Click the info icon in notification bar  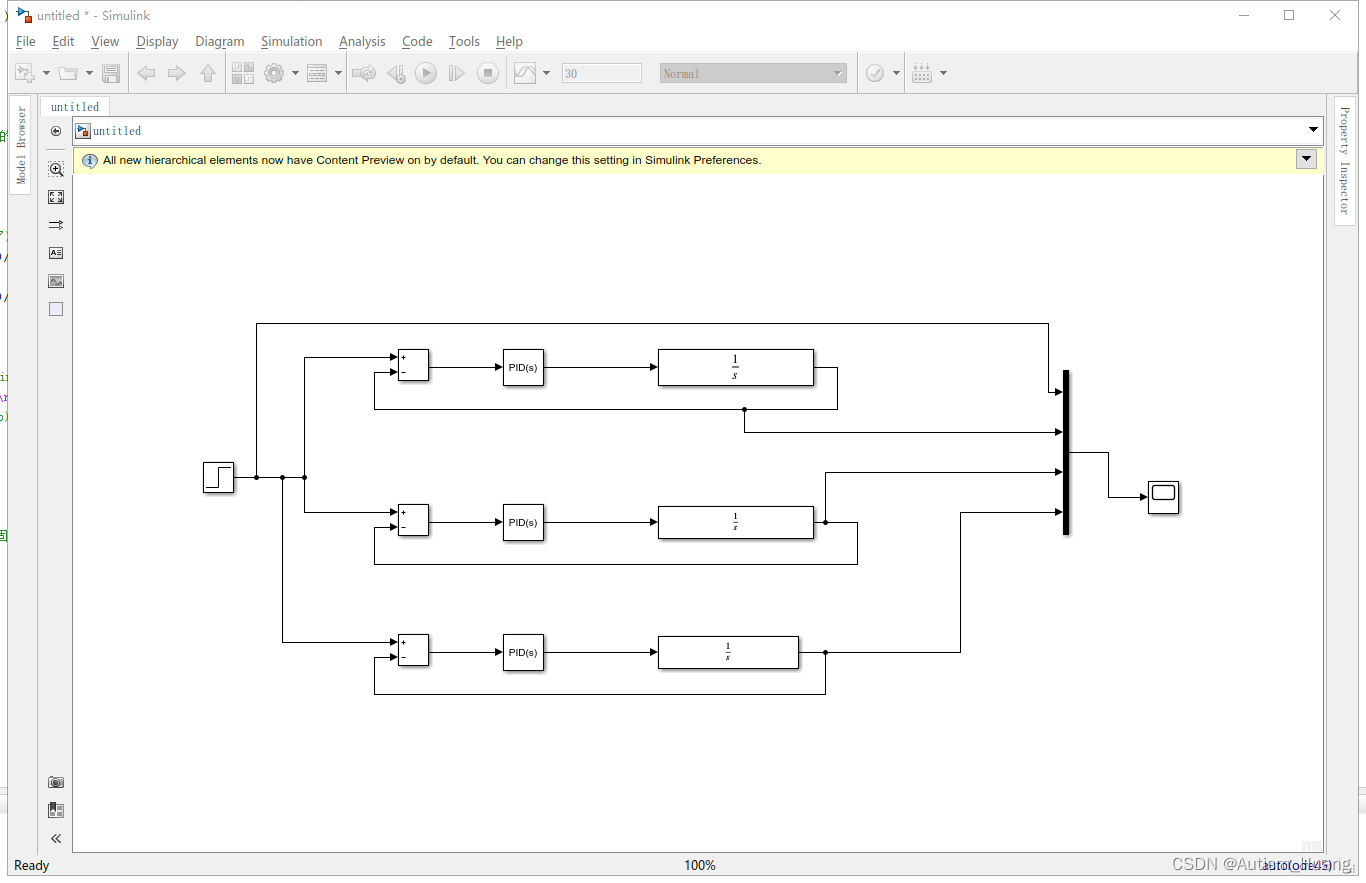(x=89, y=160)
